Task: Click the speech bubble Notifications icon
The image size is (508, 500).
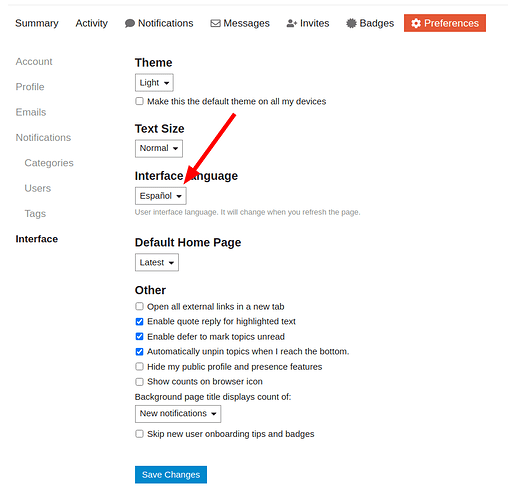Action: (130, 23)
